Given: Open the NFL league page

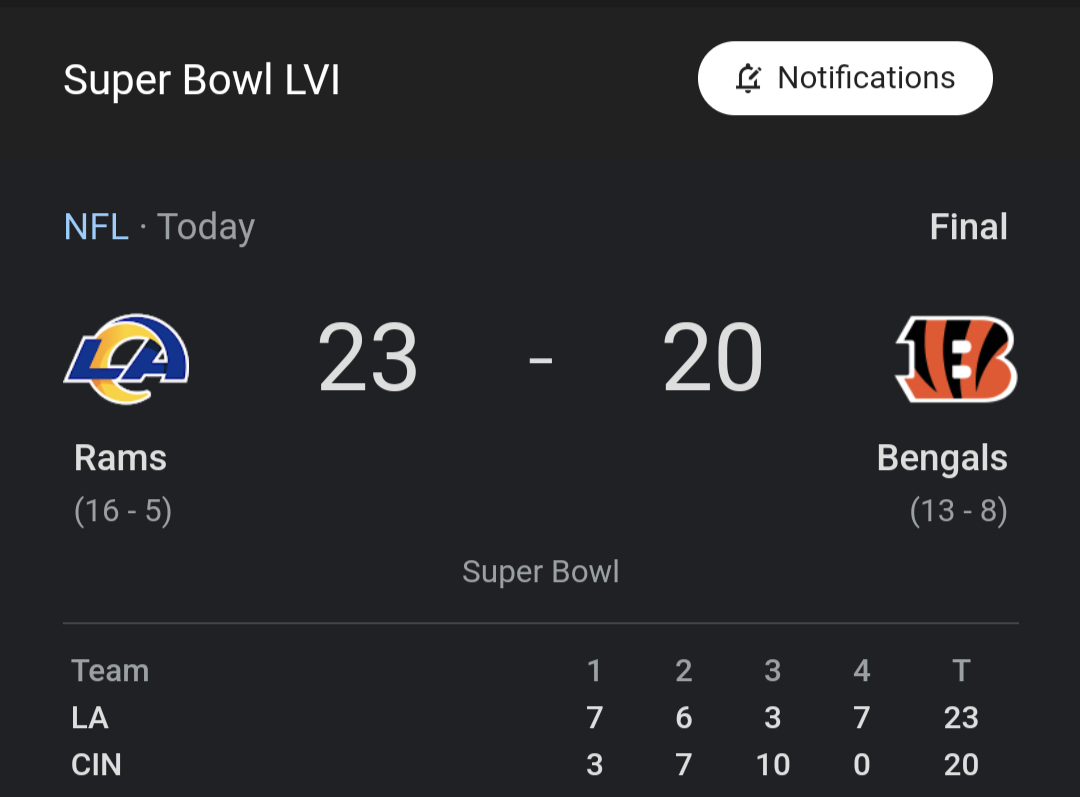Looking at the screenshot, I should 96,226.
